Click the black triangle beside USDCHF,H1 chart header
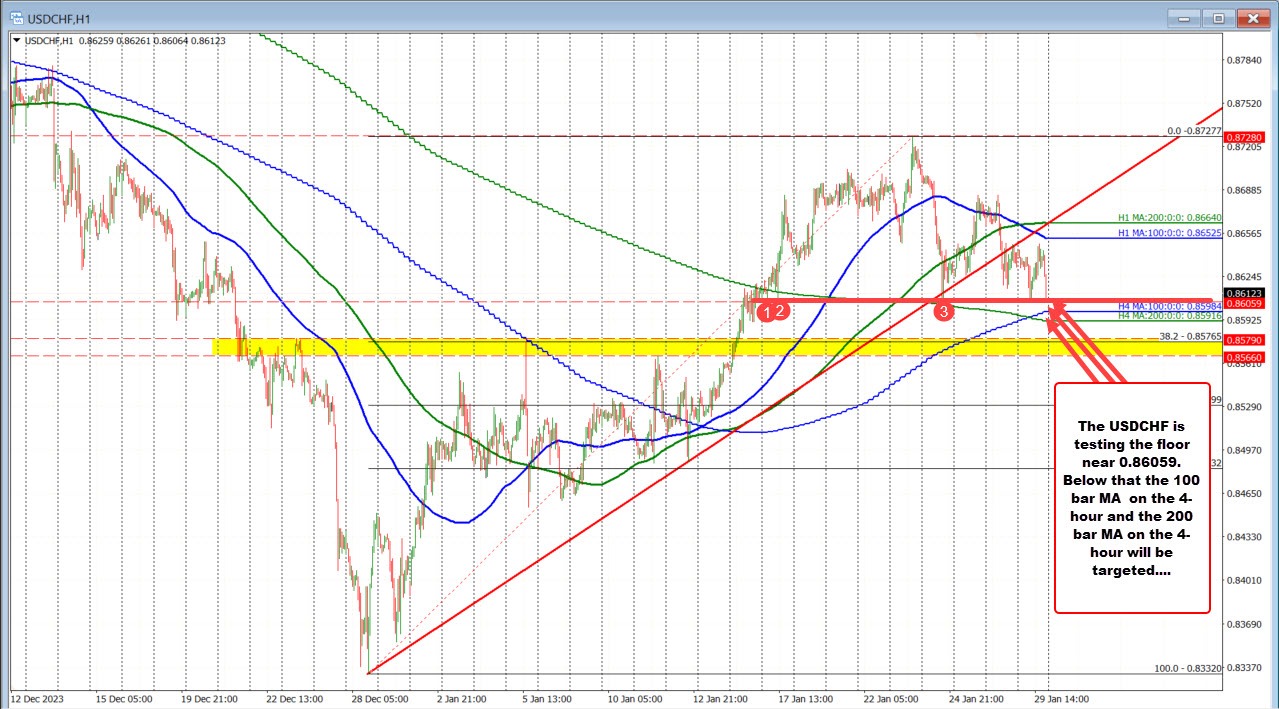Viewport: 1279px width, 709px height. click(x=16, y=39)
